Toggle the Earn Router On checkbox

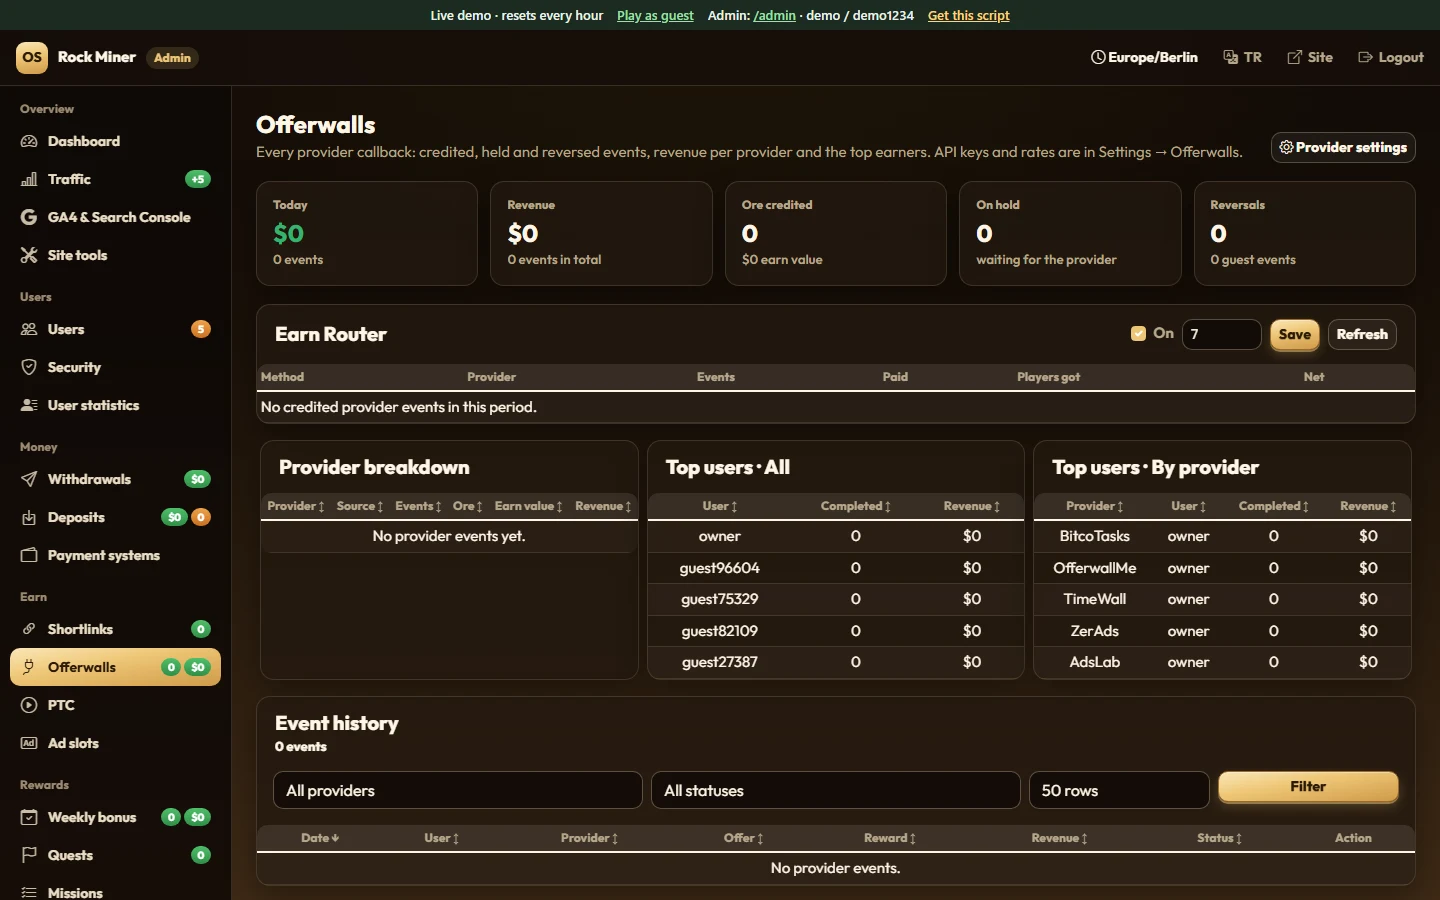point(1138,334)
